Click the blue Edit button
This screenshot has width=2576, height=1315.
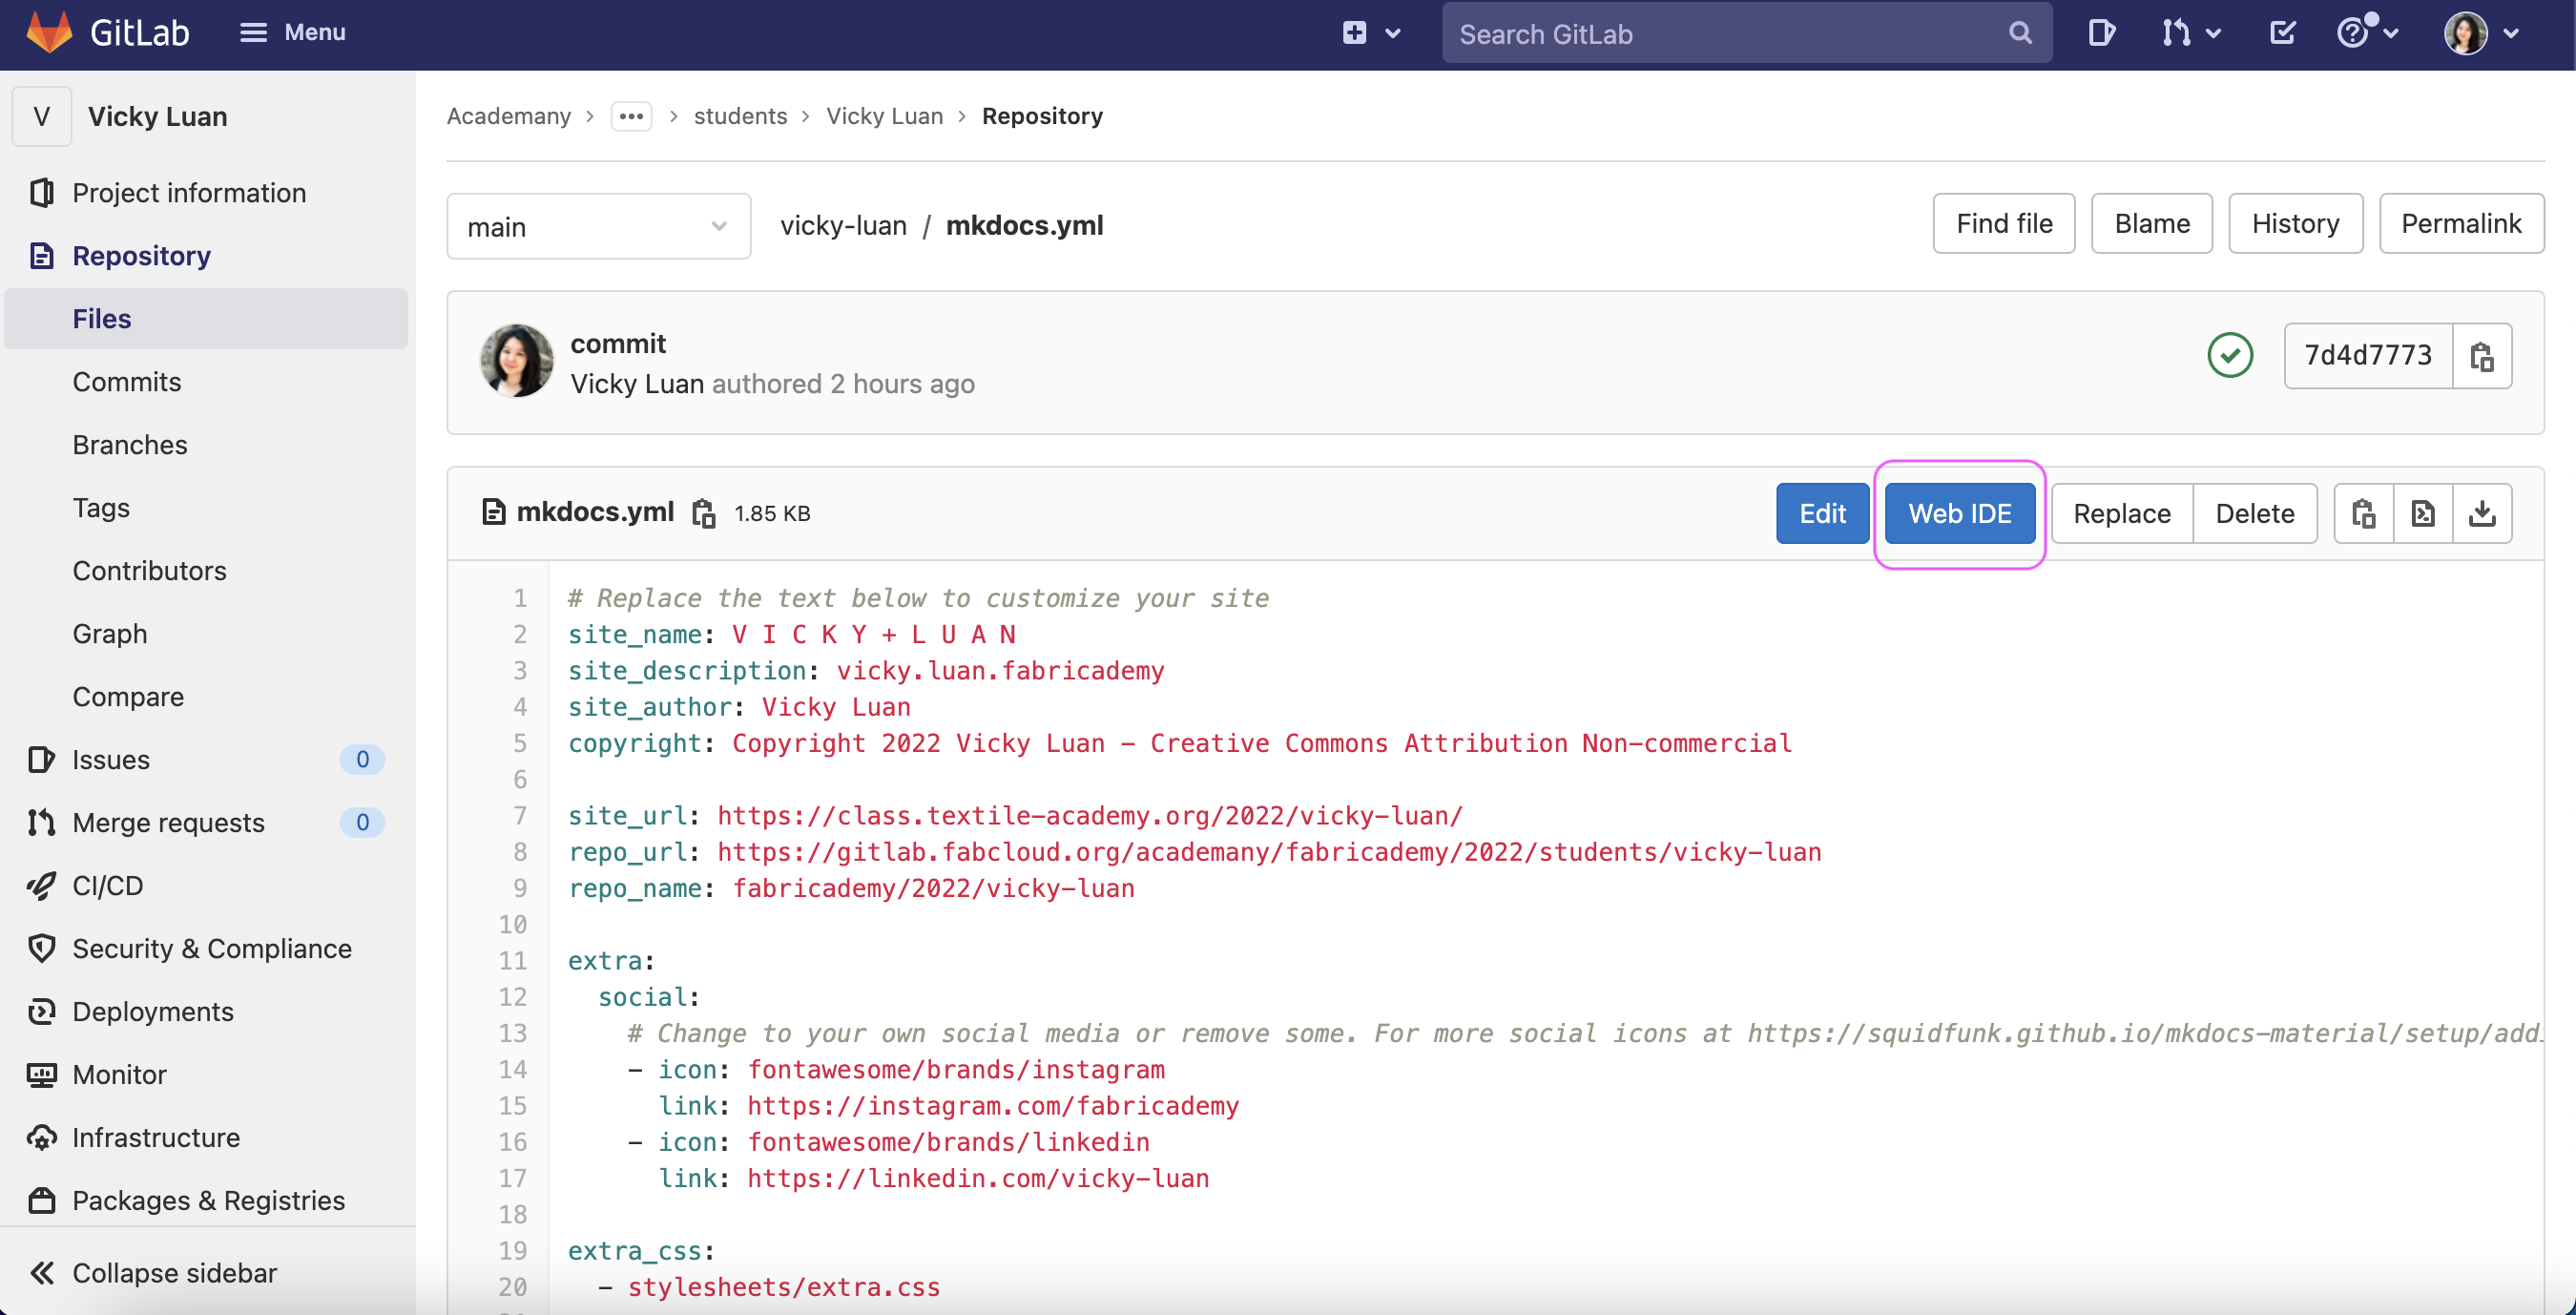point(1822,513)
